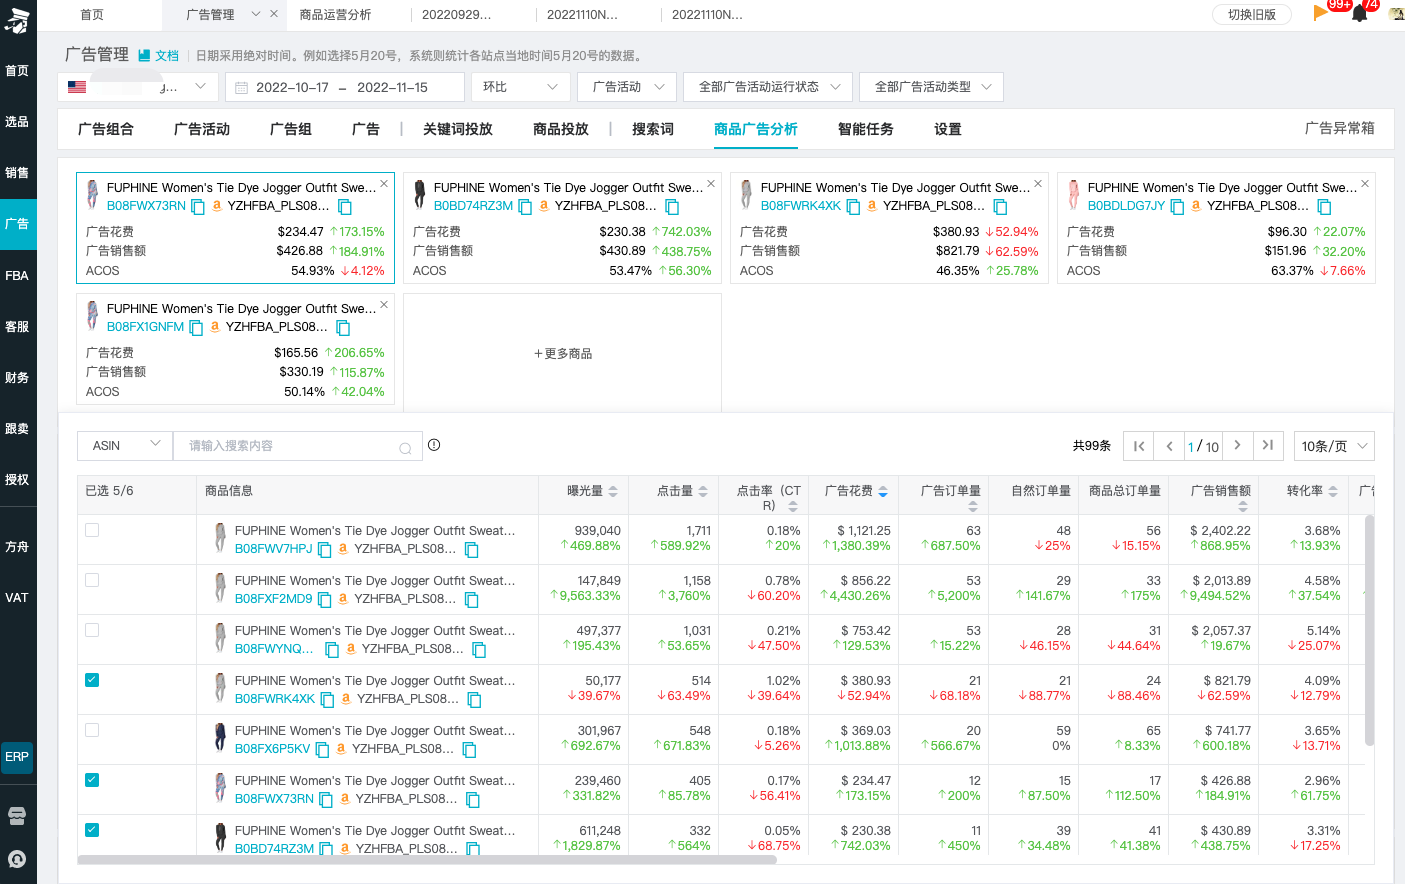Screen dimensions: 1405x884
Task: Click the ERP badge in the sidebar
Action: pyautogui.click(x=17, y=757)
